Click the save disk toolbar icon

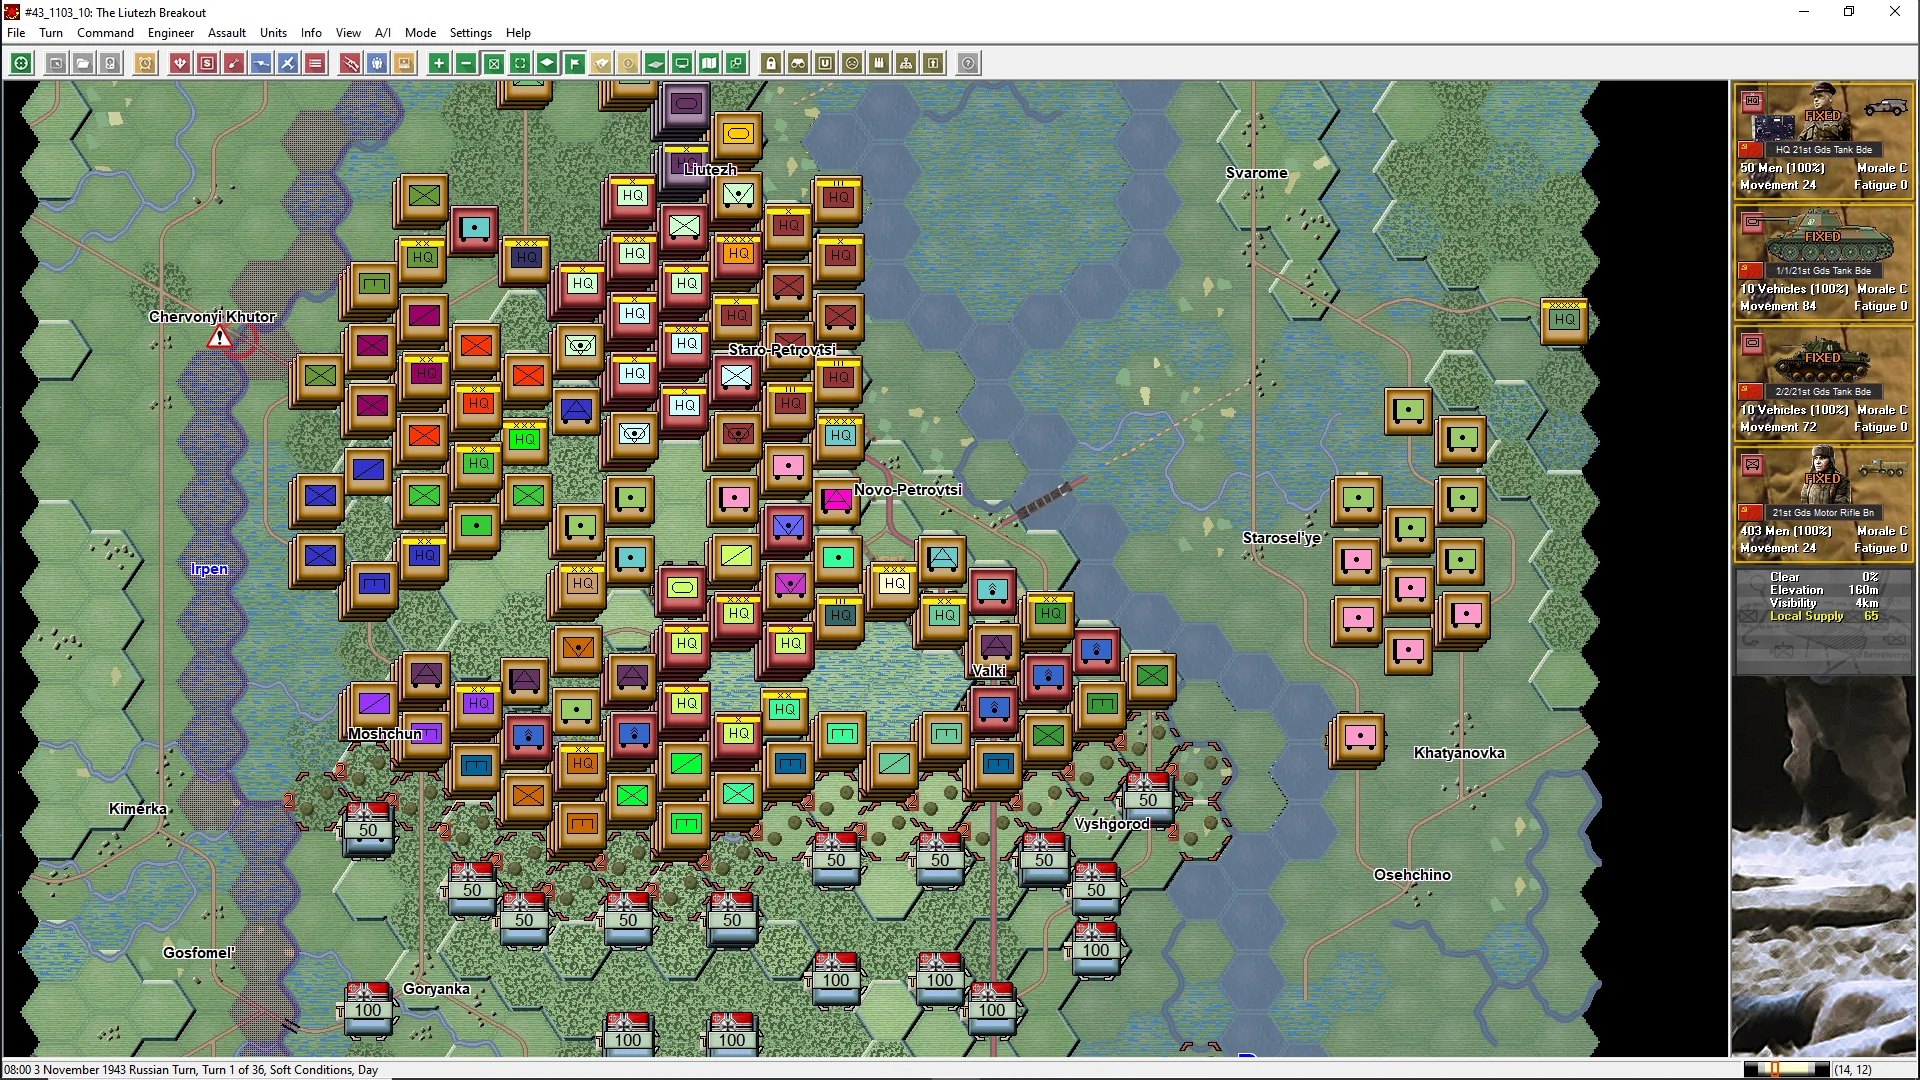(x=110, y=64)
